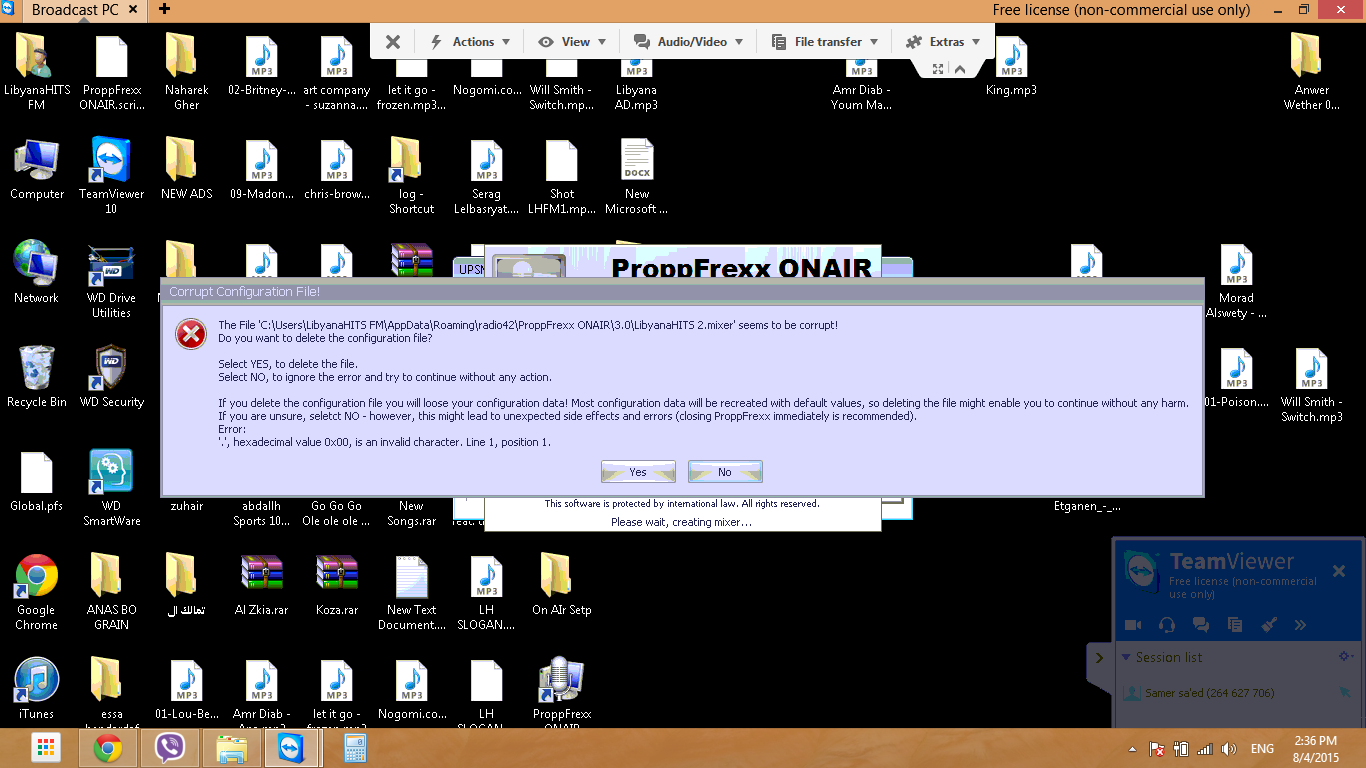Viewport: 1366px width, 768px height.
Task: Open File Explorer from the taskbar
Action: point(231,748)
